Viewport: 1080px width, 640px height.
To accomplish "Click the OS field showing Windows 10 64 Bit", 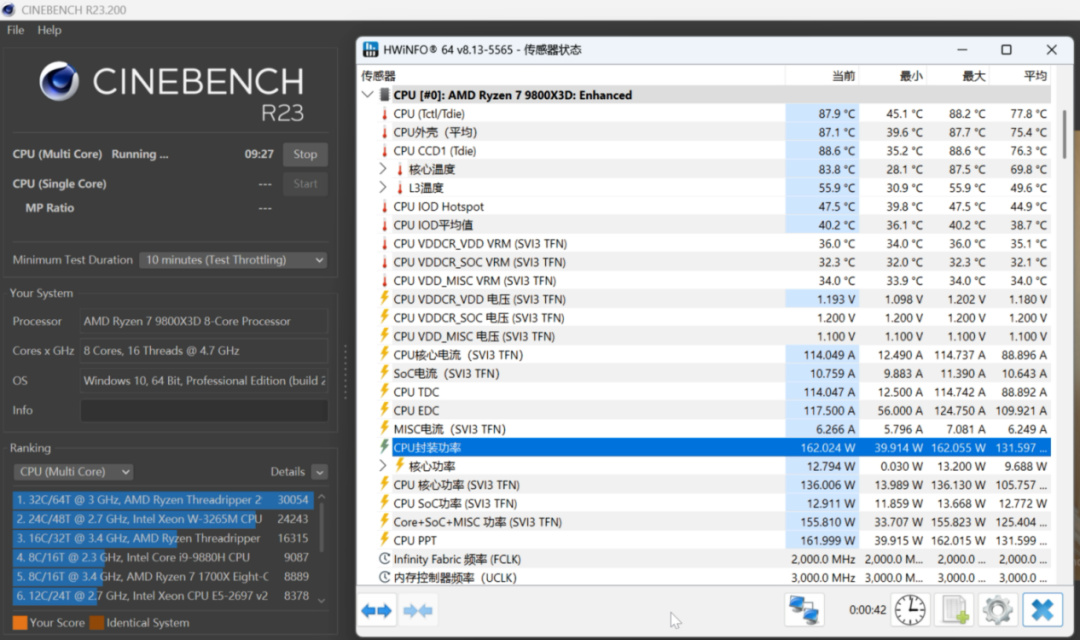I will coord(204,380).
